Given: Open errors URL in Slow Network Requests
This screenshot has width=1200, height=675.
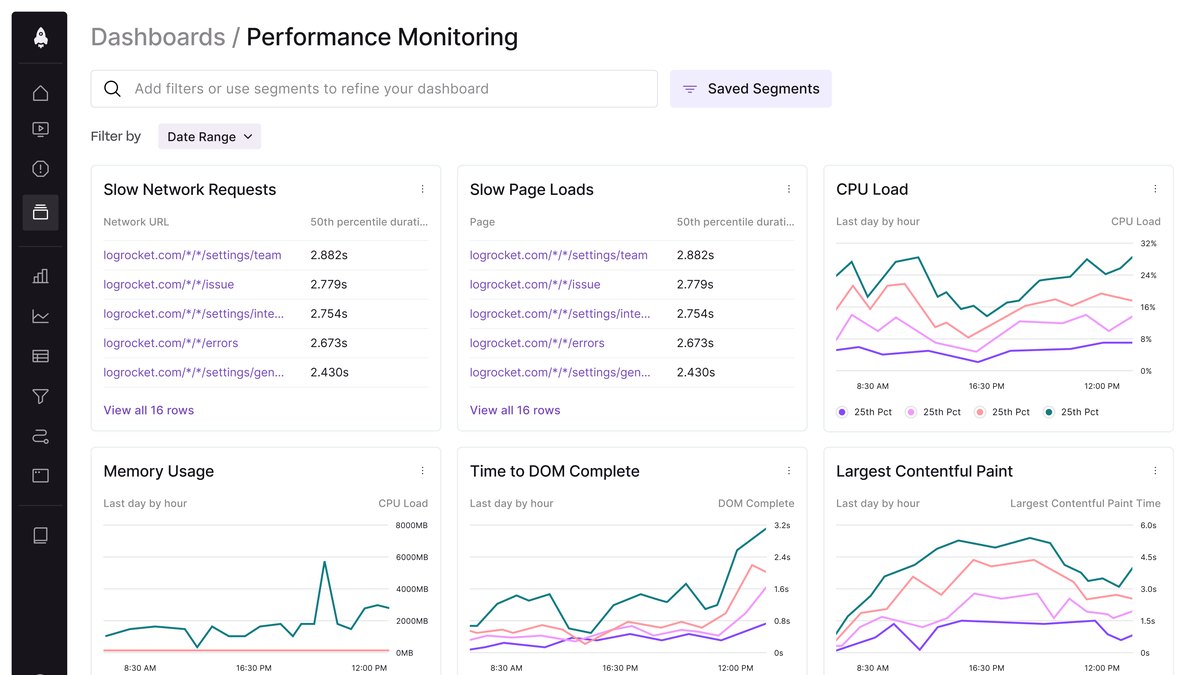Looking at the screenshot, I should pos(171,343).
